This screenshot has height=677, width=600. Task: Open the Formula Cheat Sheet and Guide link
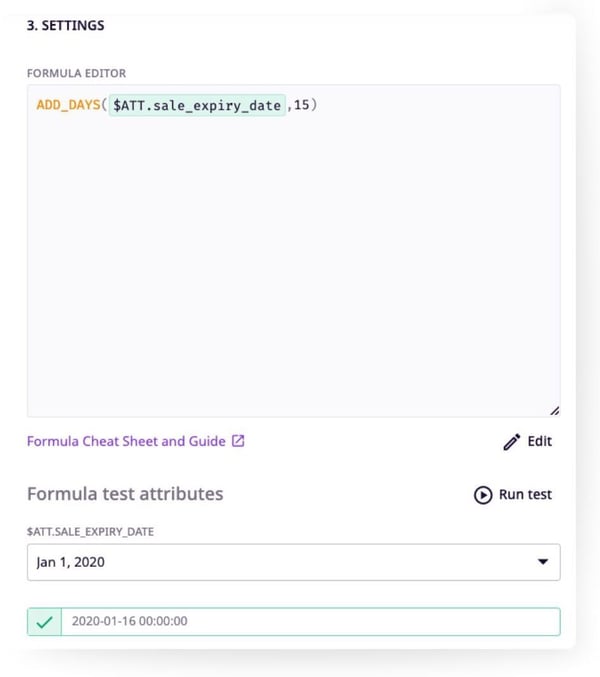coord(126,441)
